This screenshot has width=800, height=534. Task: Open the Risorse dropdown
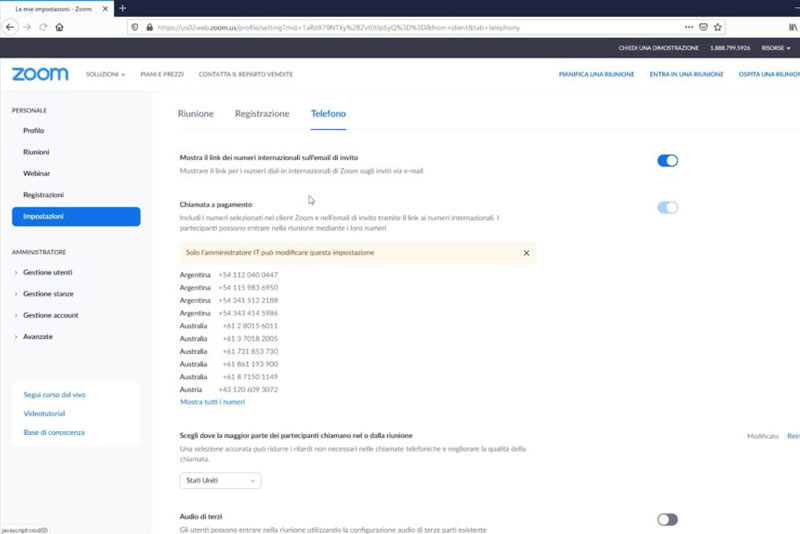coord(776,48)
